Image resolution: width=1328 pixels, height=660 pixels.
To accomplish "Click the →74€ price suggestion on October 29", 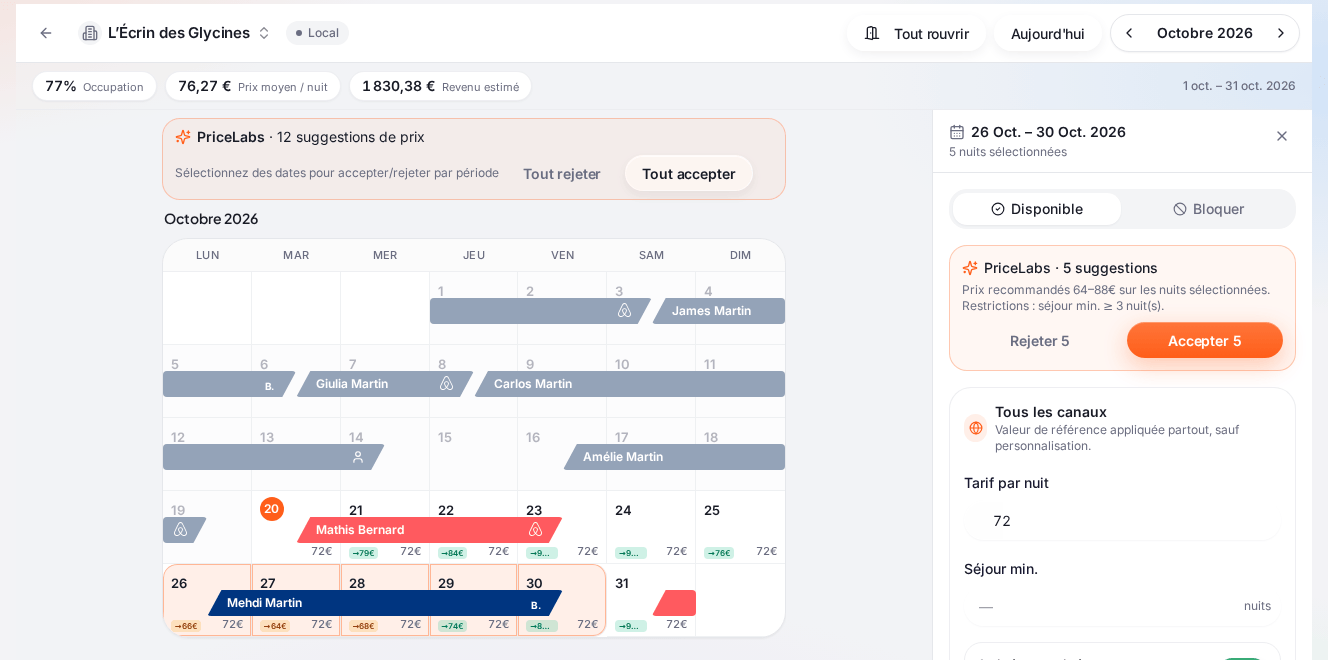I will [452, 626].
